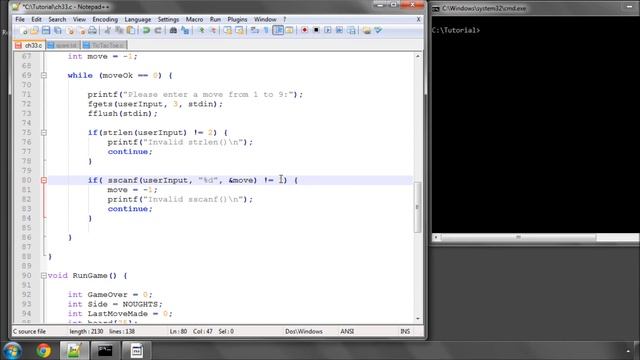Save the current recorded macro icon

point(351,31)
